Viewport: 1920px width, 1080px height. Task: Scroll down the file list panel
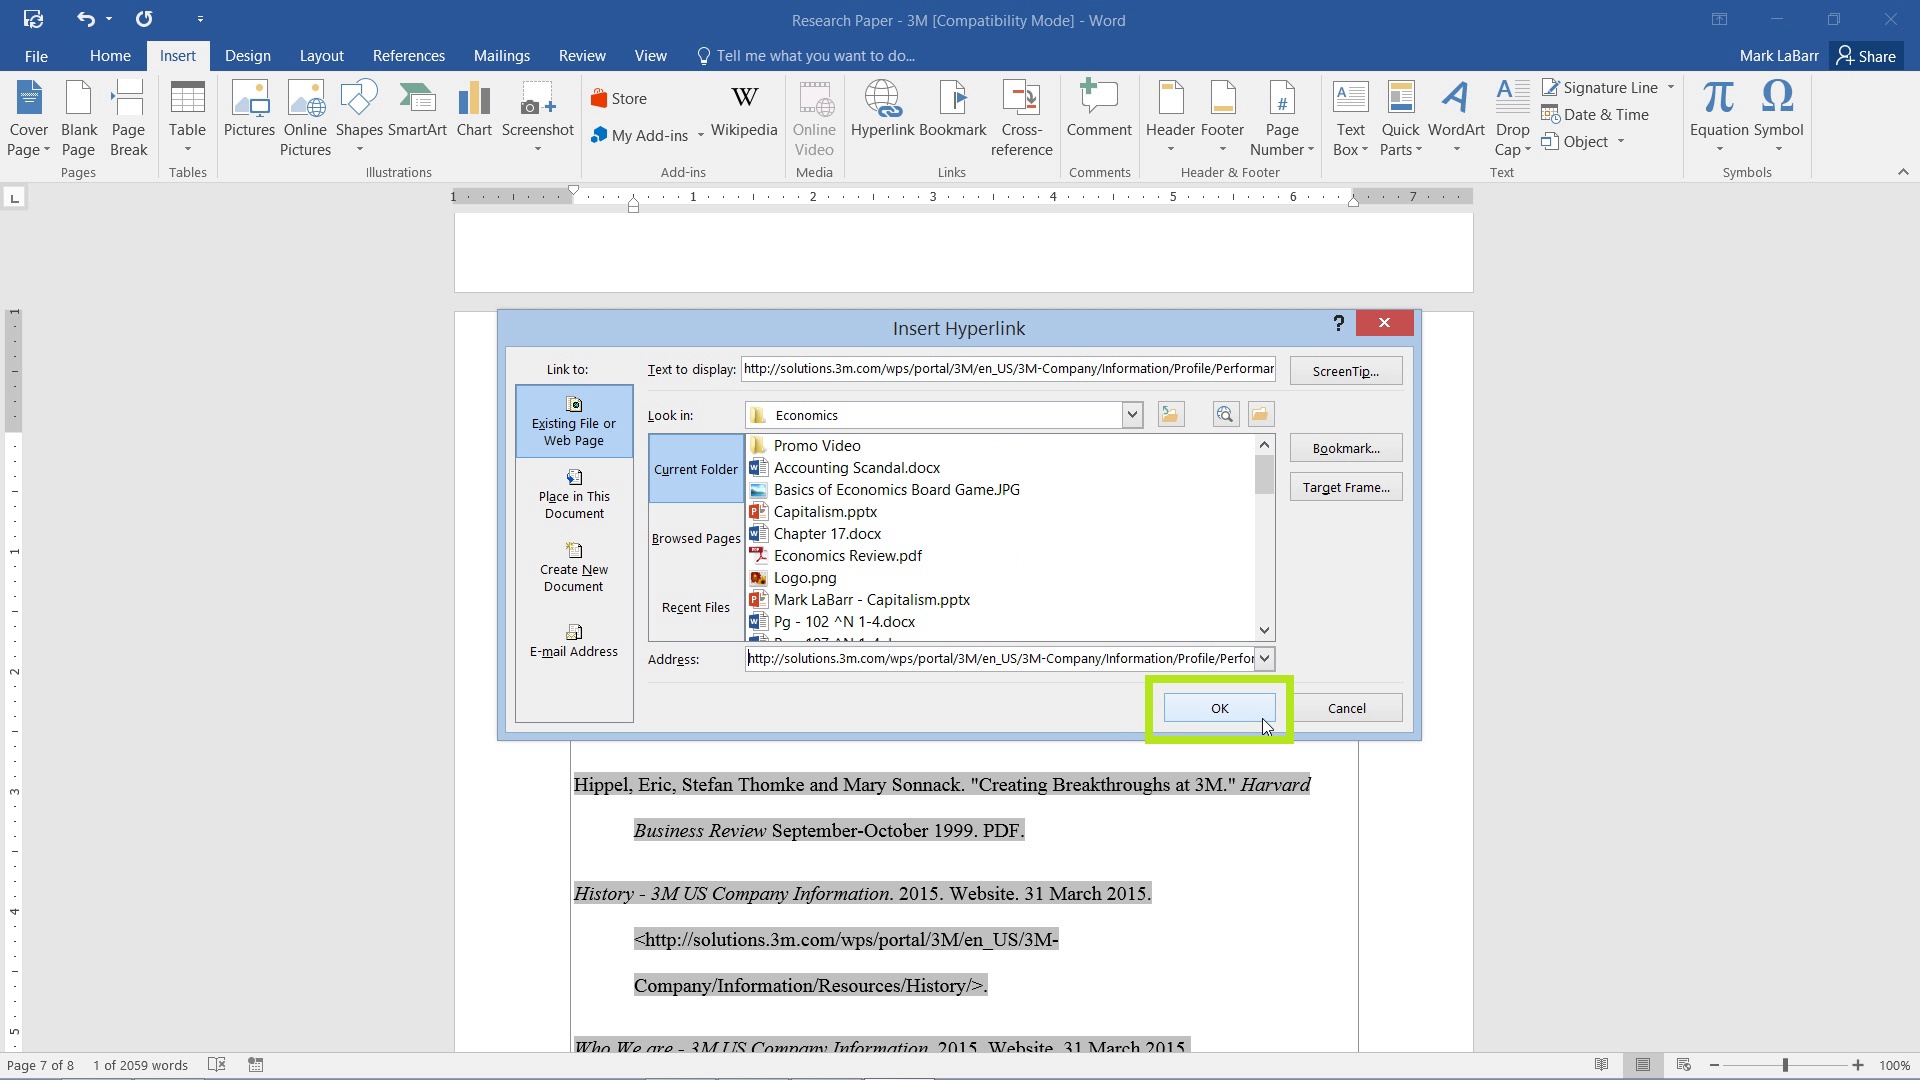pos(1263,630)
